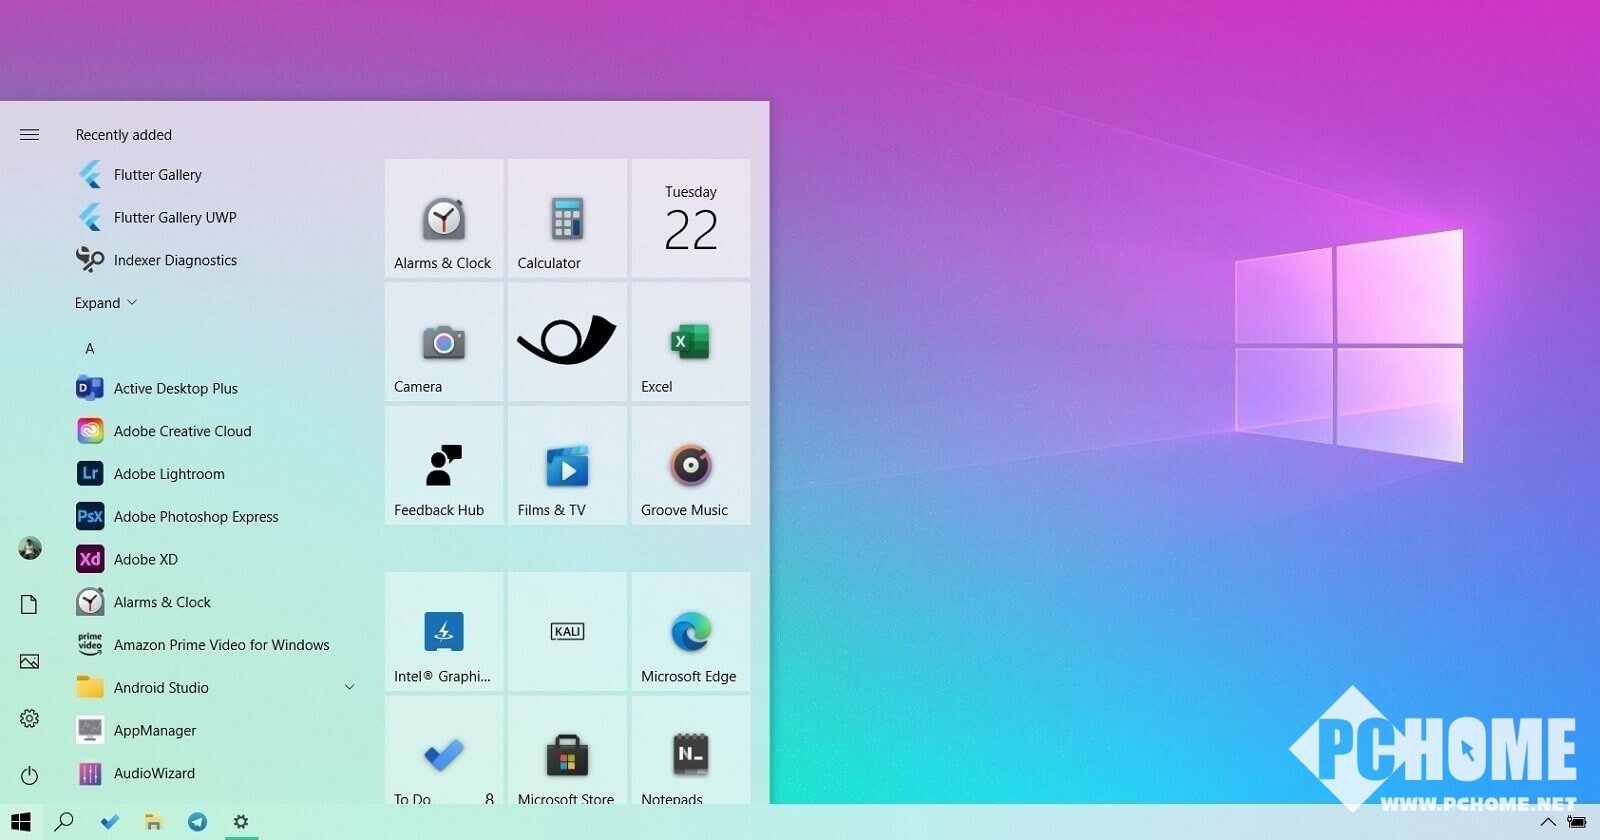Open the Films & TV tile
The image size is (1600, 840).
point(567,466)
